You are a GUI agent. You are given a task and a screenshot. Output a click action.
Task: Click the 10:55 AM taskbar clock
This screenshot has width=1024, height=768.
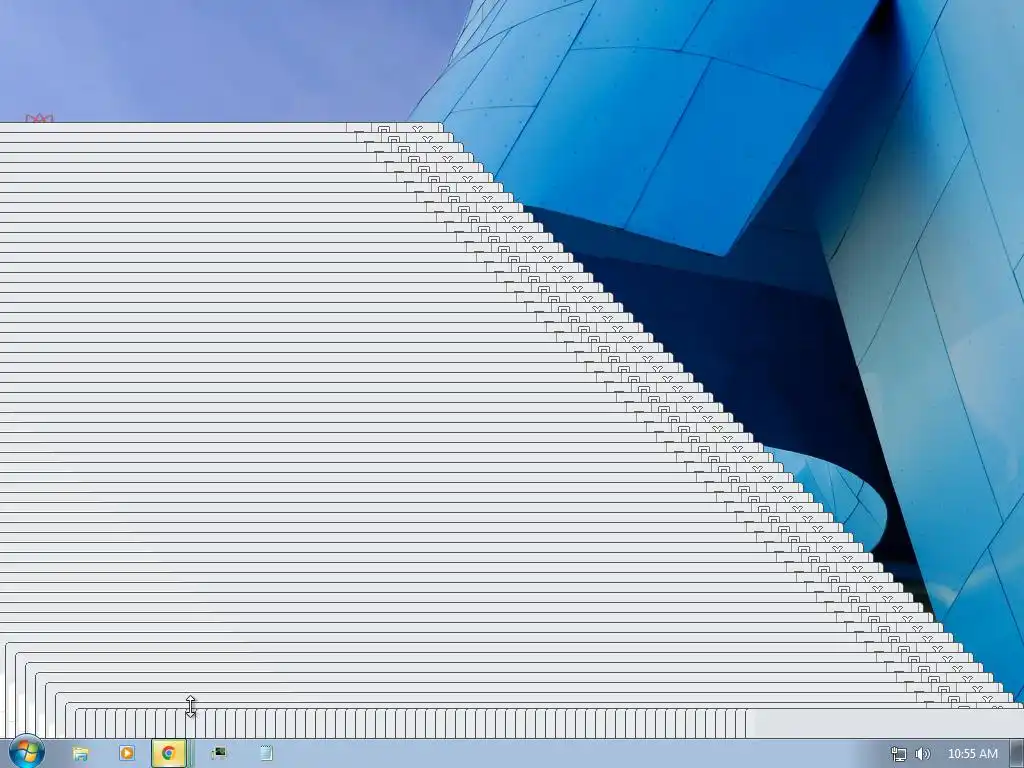click(x=972, y=754)
